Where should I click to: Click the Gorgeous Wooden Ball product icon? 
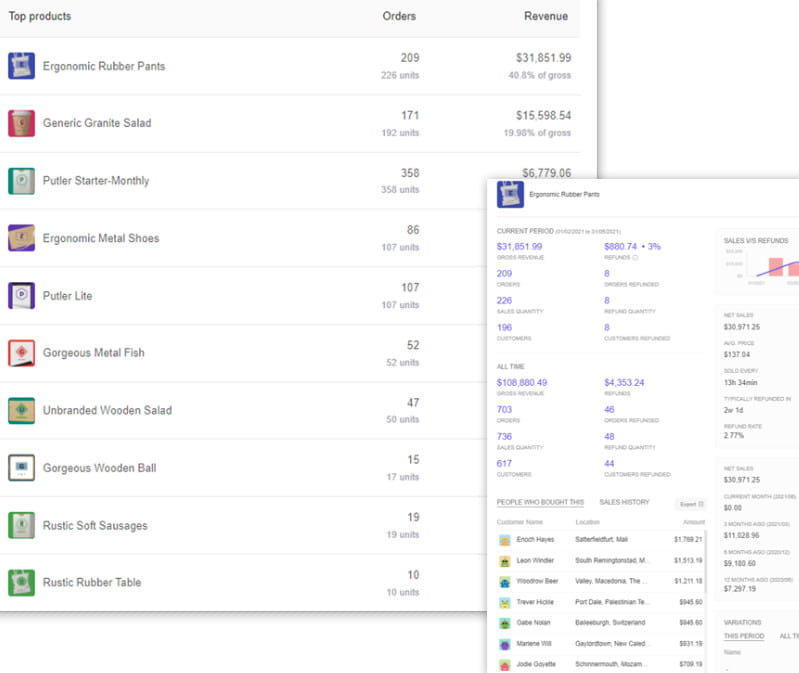[x=21, y=468]
